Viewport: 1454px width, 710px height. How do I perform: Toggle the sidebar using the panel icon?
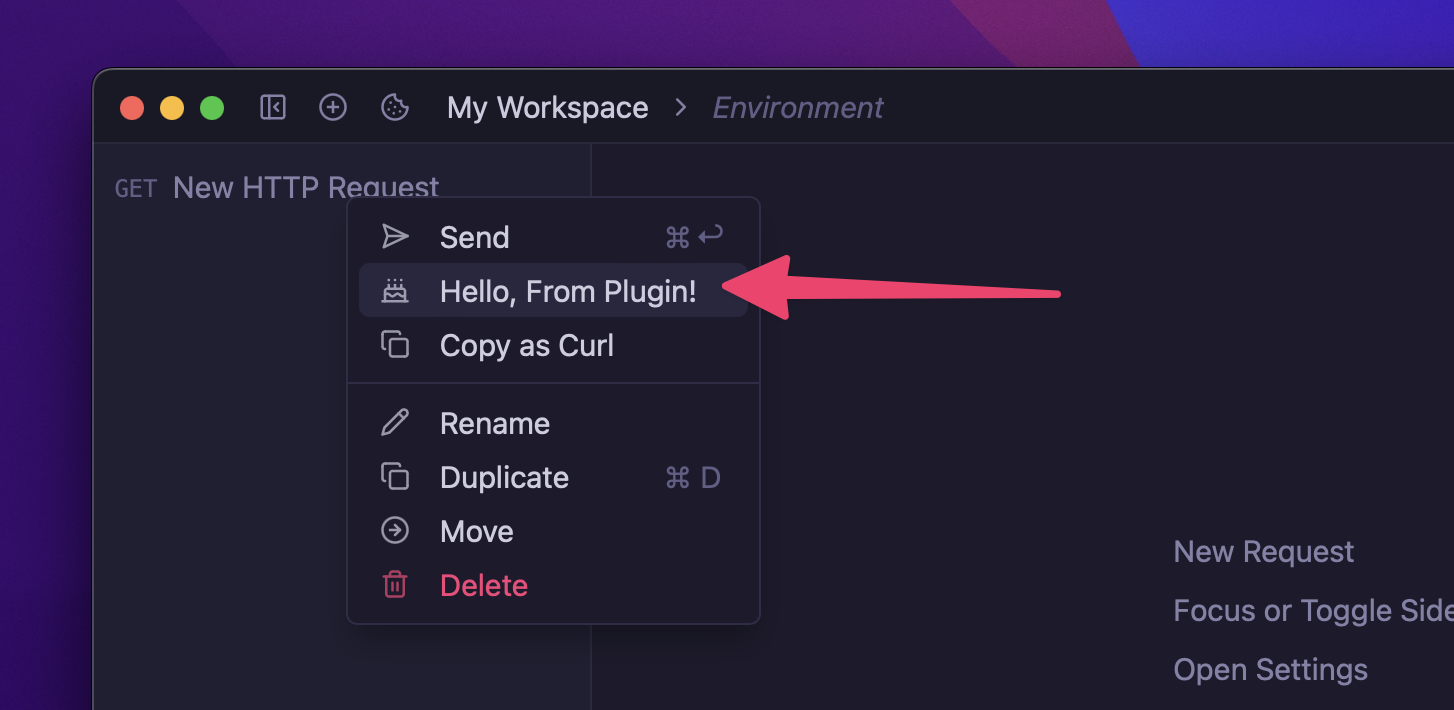click(273, 108)
